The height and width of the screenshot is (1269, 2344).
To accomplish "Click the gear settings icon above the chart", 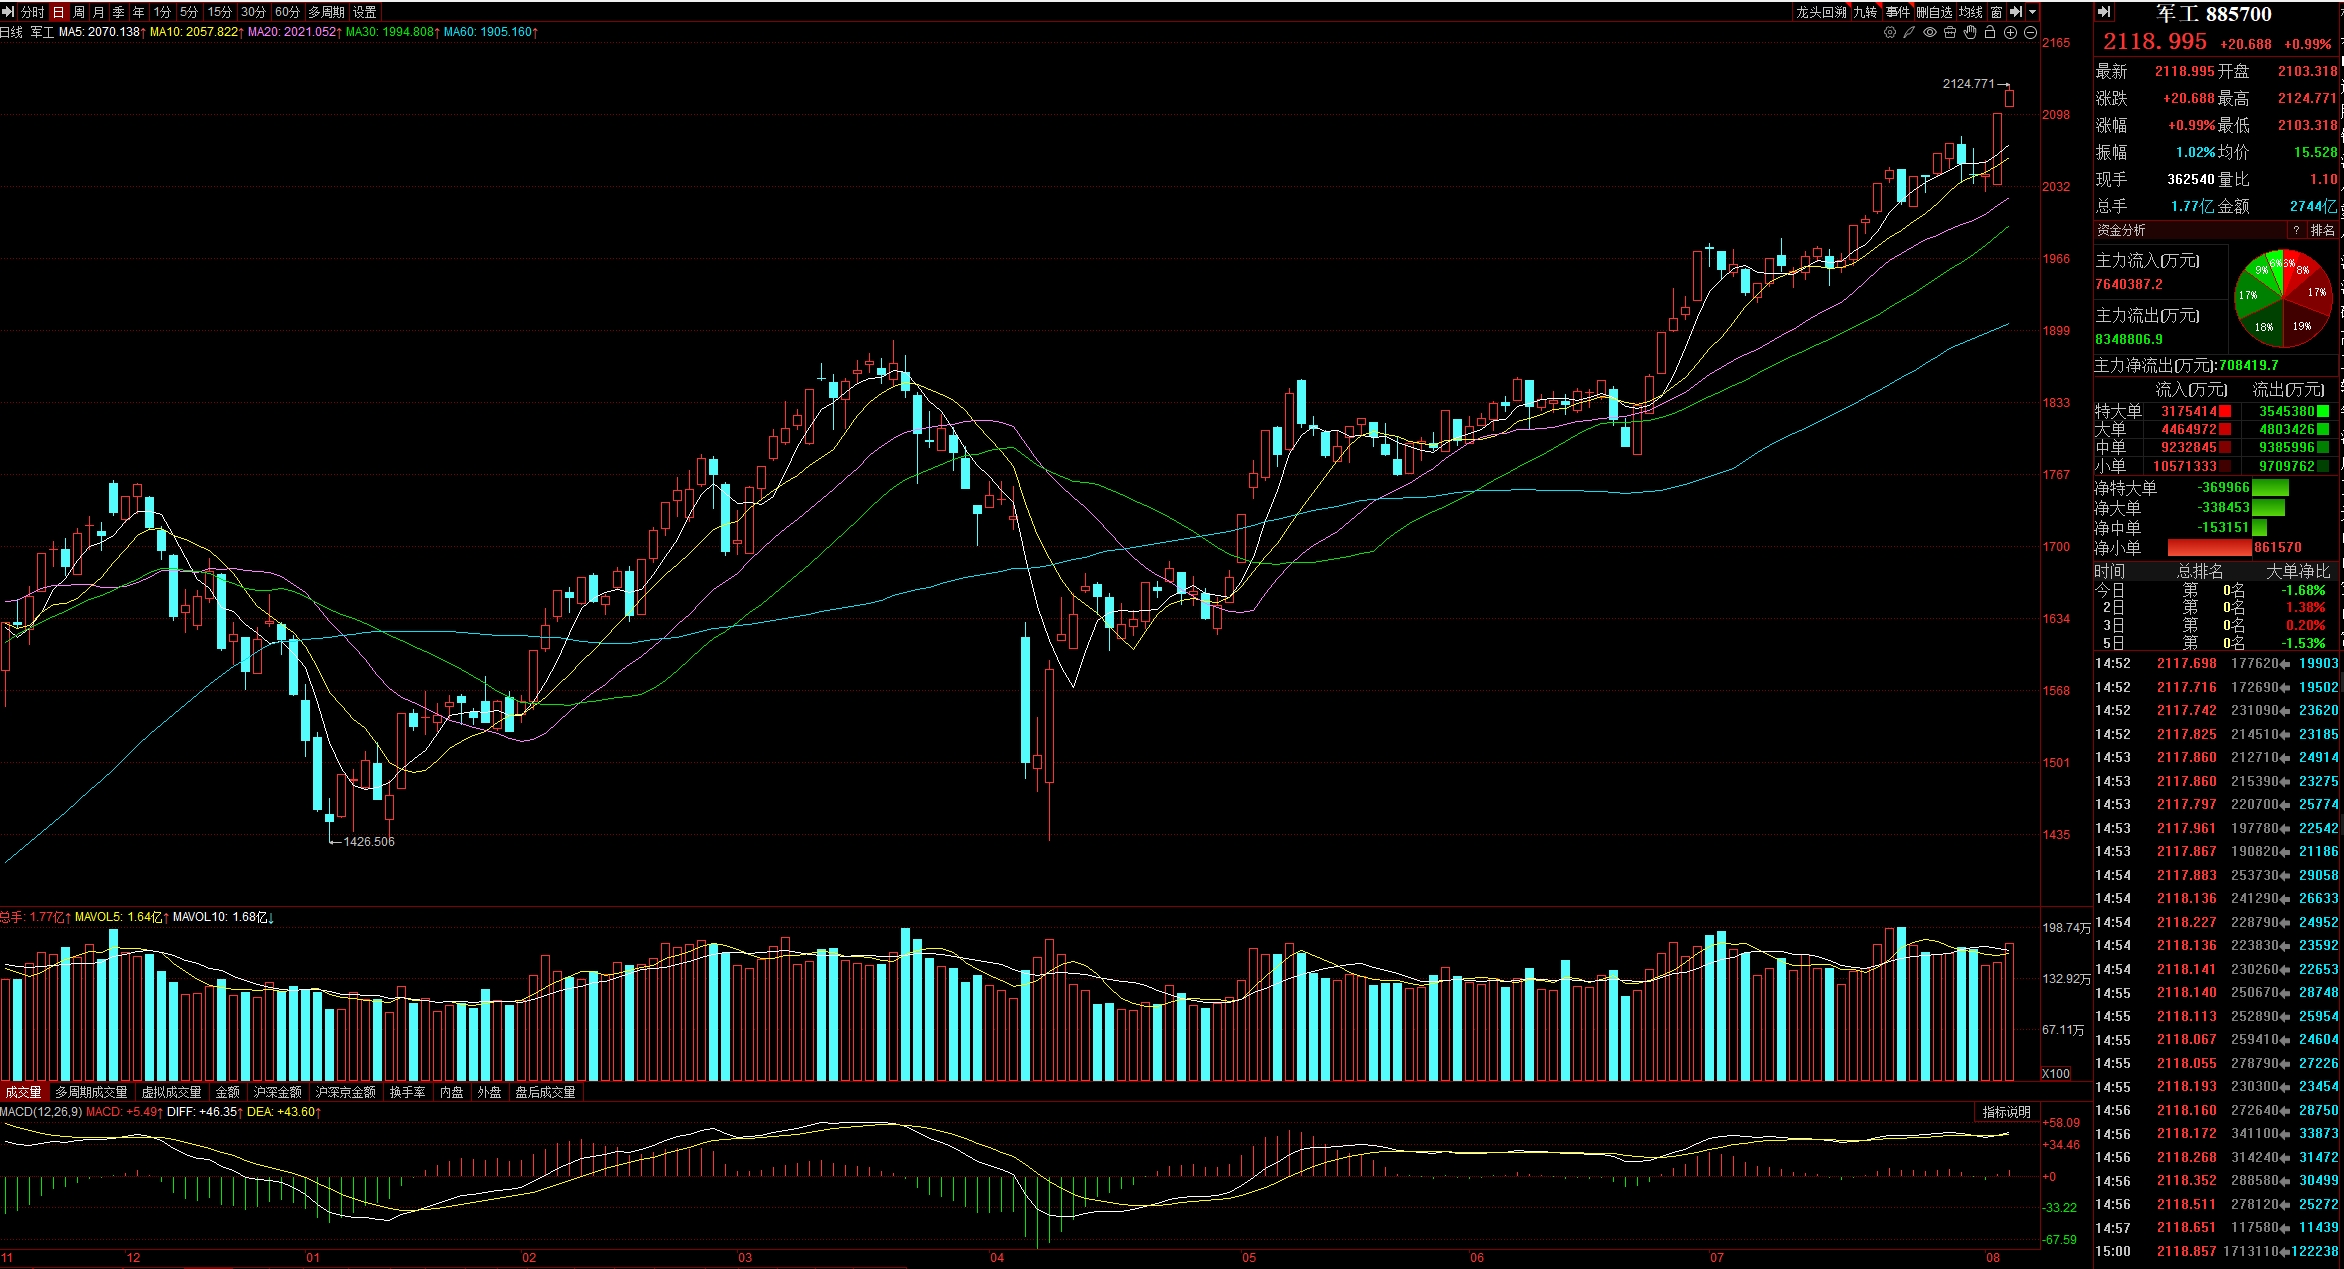I will (x=1890, y=32).
